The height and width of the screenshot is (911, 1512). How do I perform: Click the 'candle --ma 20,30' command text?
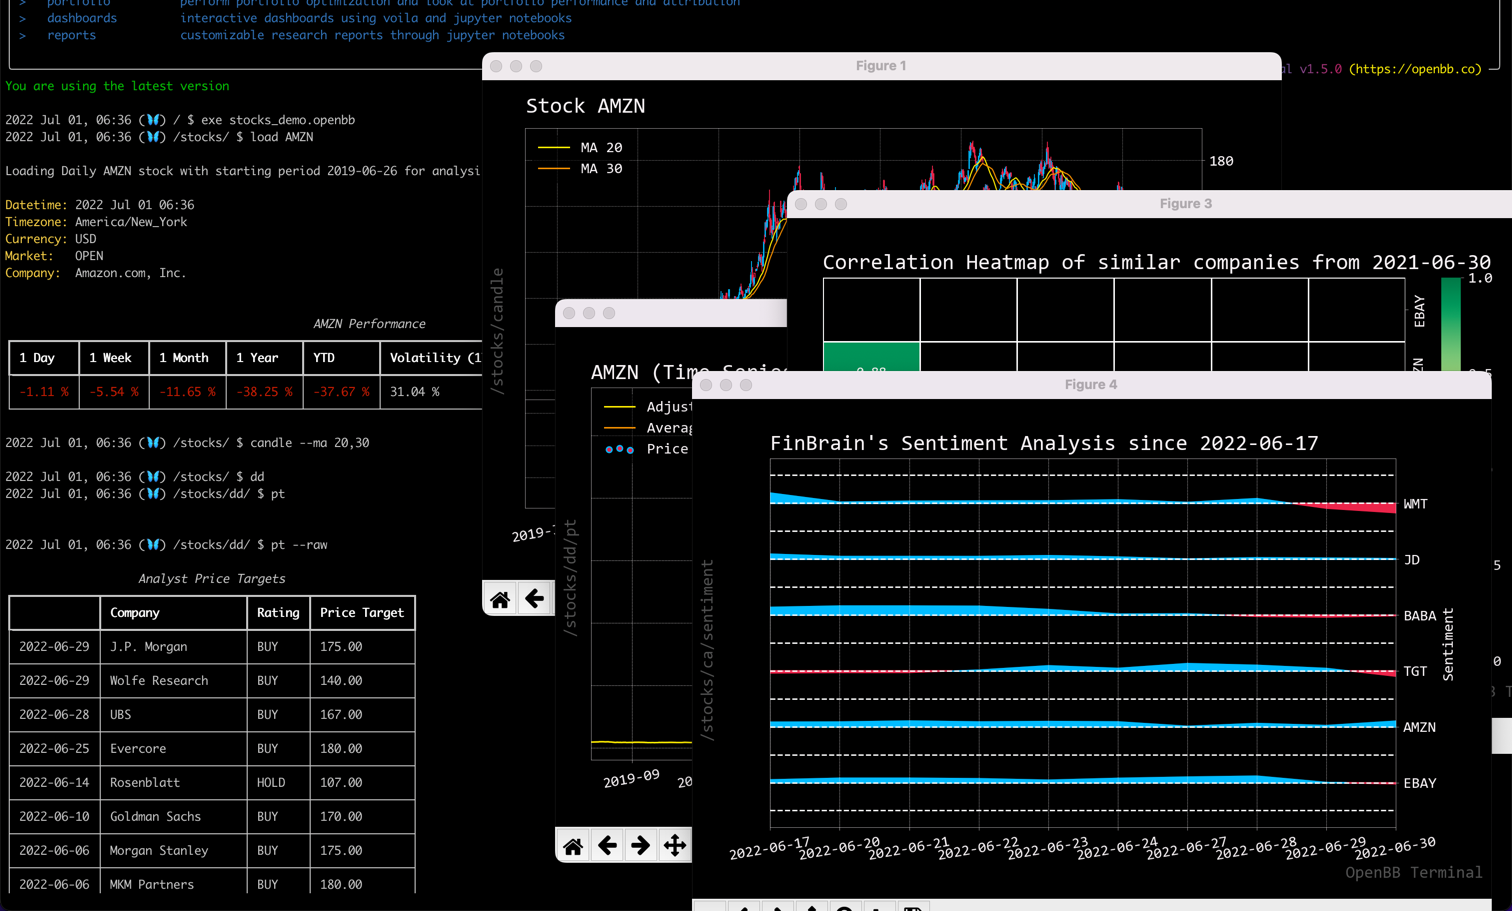coord(310,443)
